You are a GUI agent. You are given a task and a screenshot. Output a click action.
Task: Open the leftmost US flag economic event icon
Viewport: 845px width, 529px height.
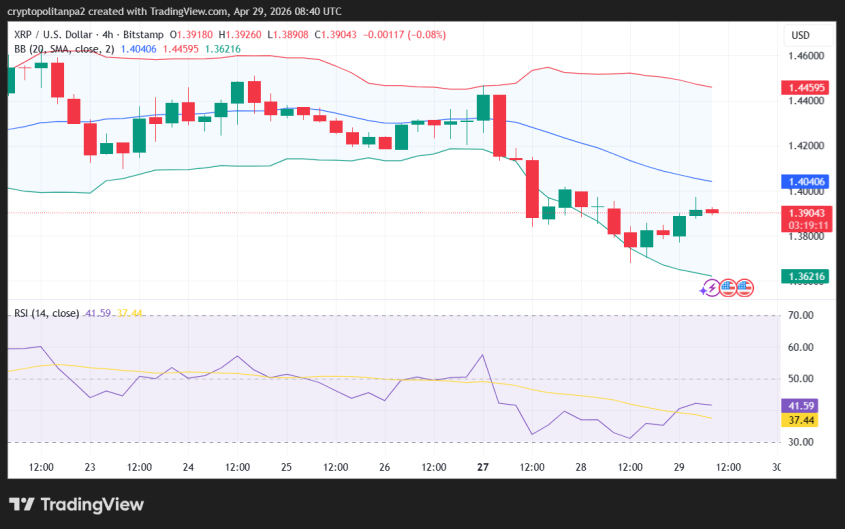click(728, 288)
